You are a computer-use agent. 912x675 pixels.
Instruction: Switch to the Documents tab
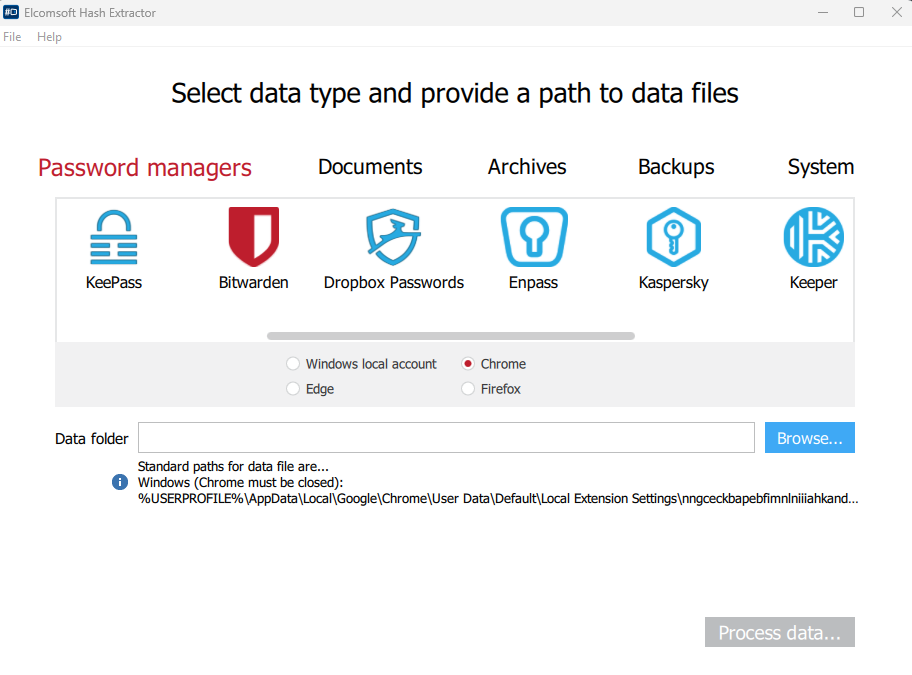[370, 167]
